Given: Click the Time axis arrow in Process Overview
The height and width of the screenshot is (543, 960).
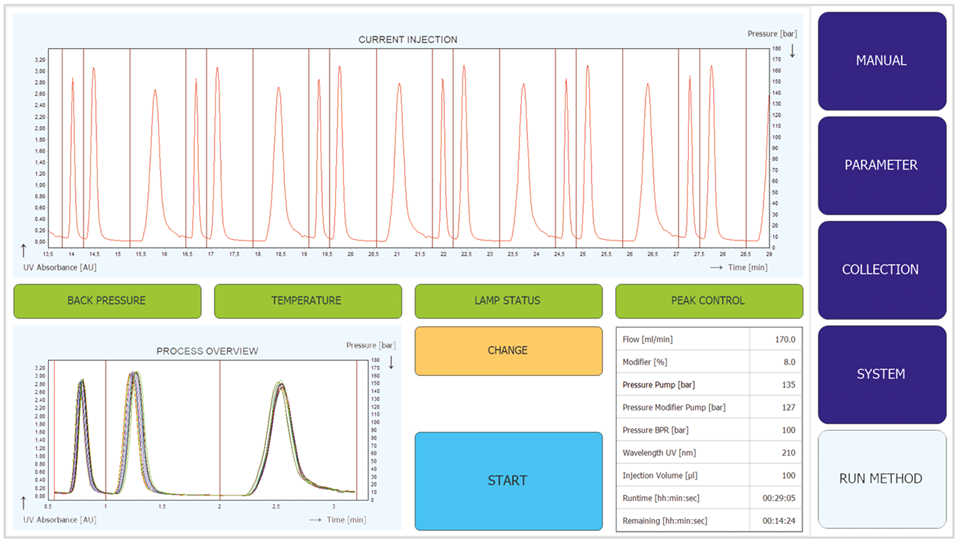Looking at the screenshot, I should tap(315, 520).
